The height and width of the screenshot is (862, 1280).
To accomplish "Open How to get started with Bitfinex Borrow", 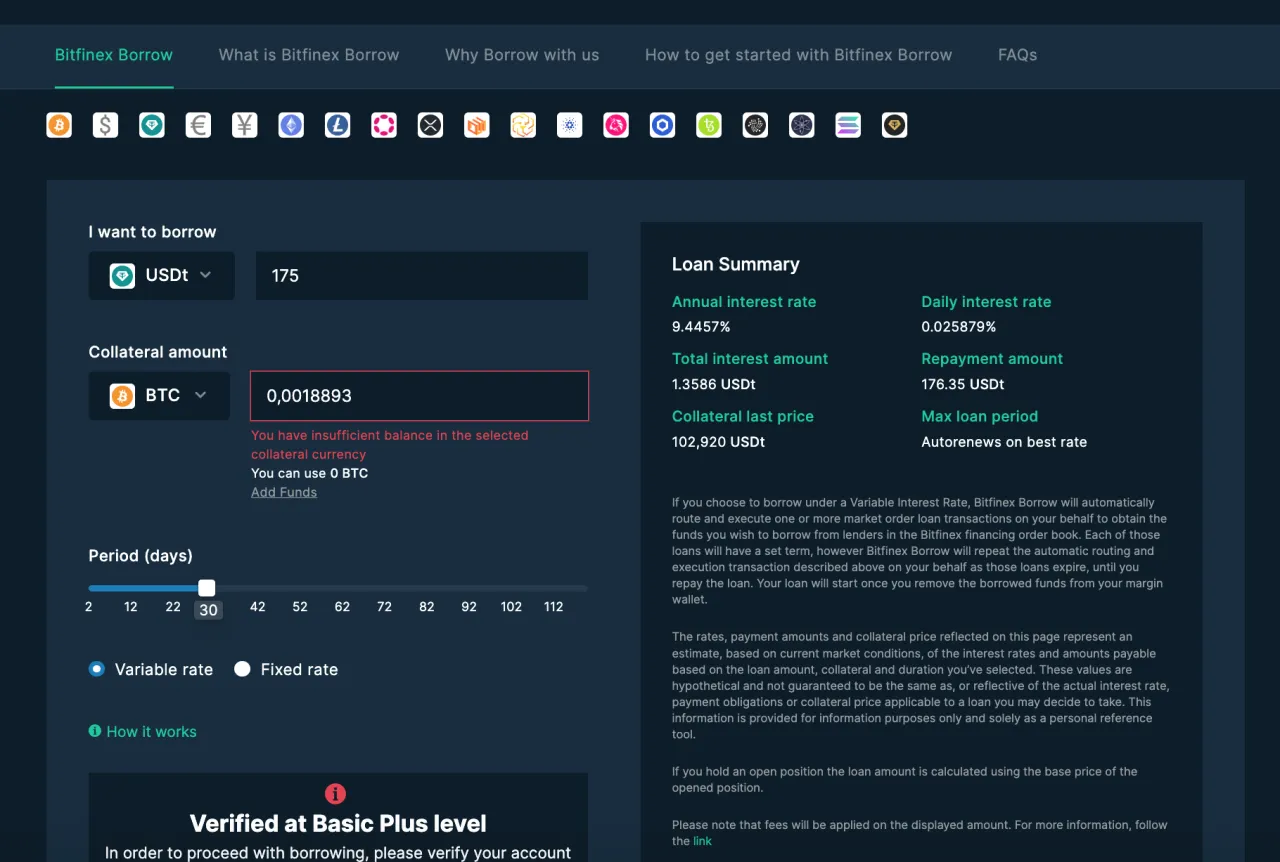I will tap(798, 55).
